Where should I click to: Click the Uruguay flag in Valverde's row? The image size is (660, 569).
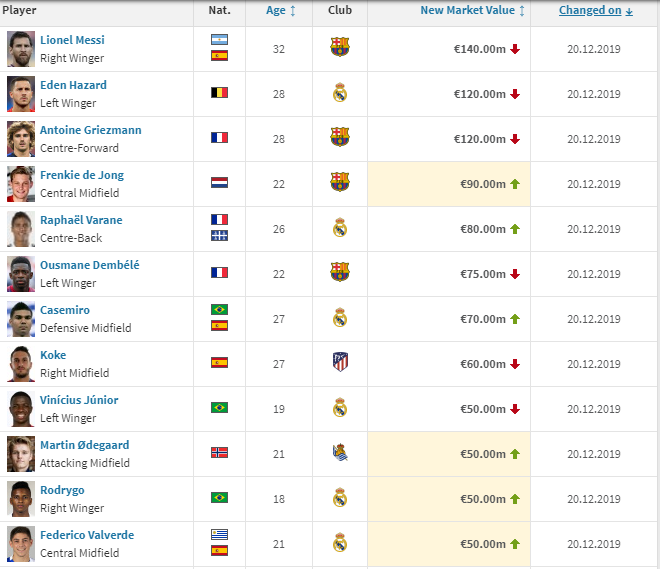219,534
